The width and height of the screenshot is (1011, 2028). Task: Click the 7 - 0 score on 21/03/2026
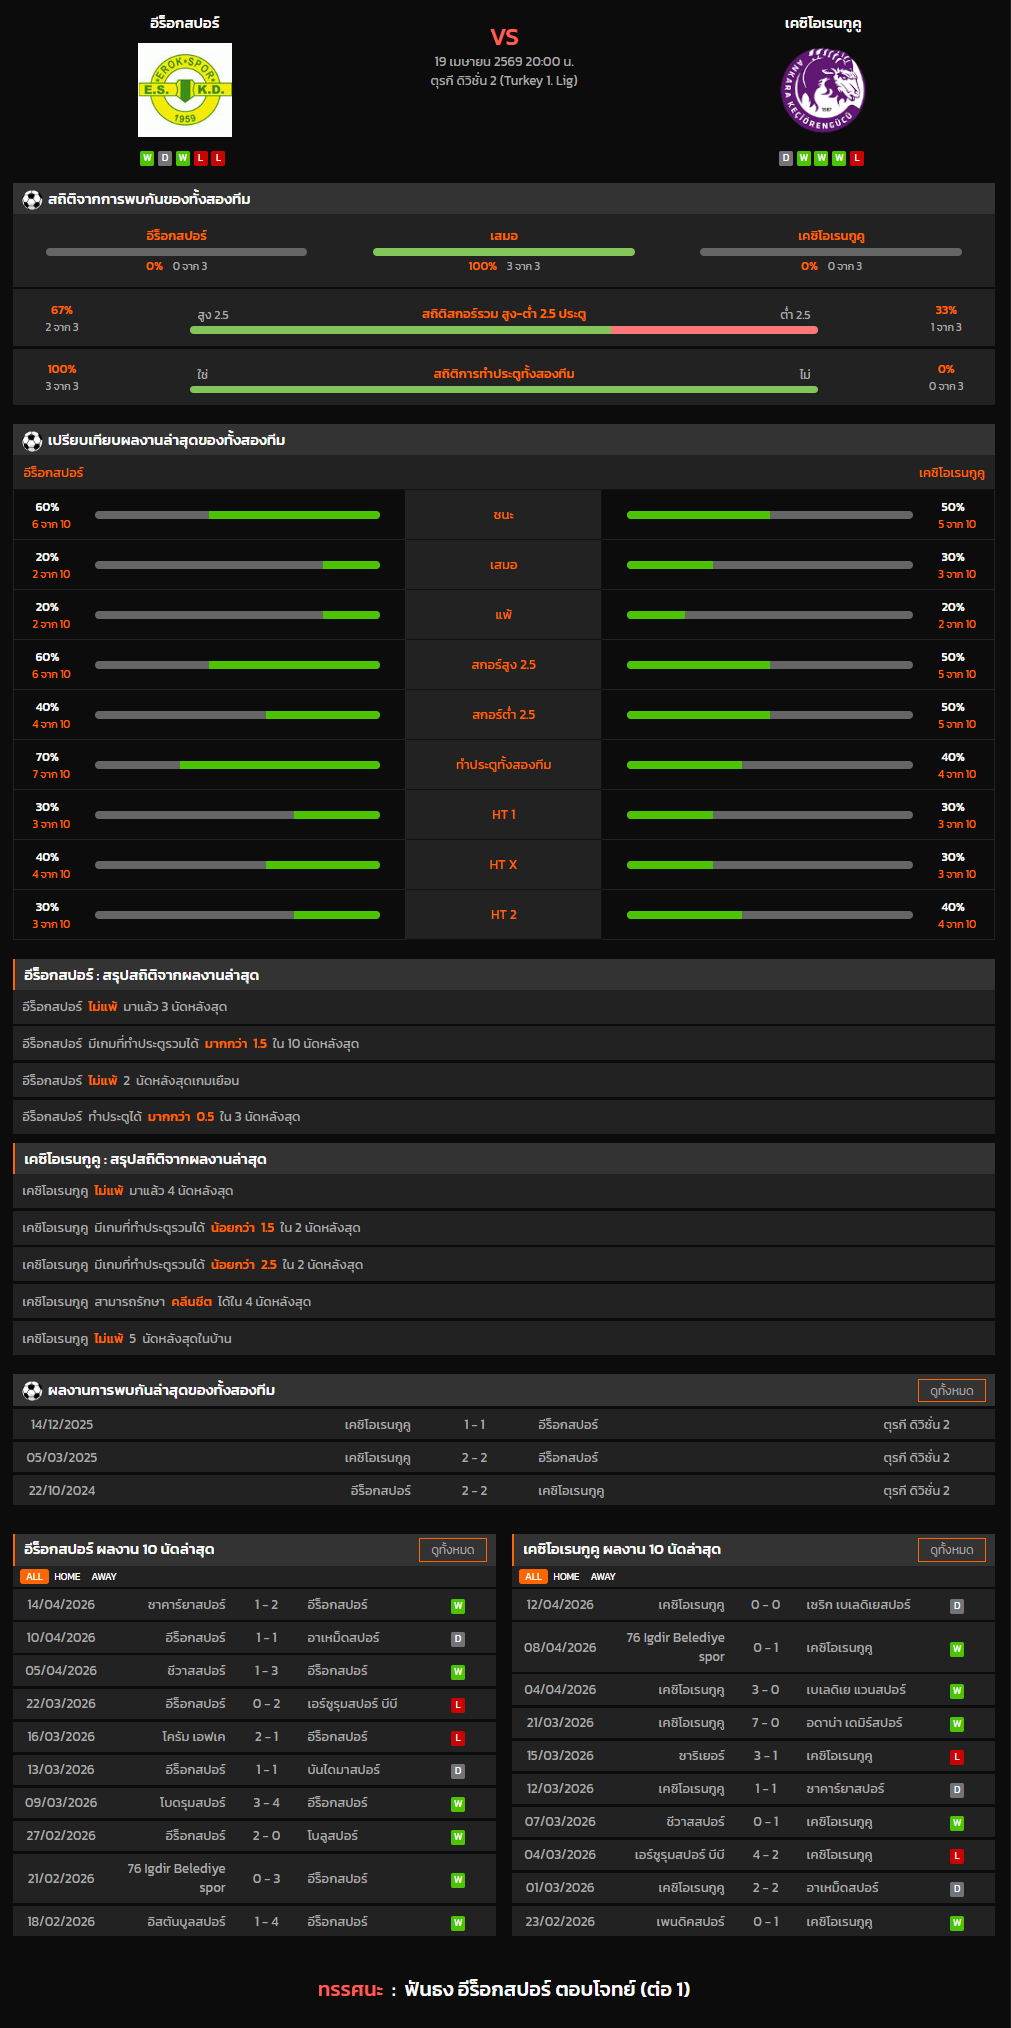(765, 1723)
